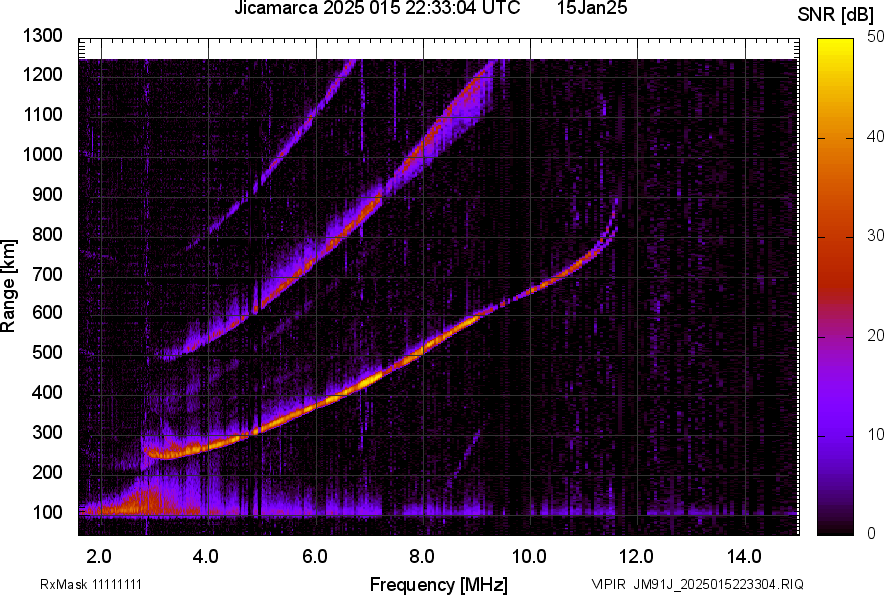Click the colorbar tick value '30'
The width and height of the screenshot is (884, 595).
click(875, 235)
